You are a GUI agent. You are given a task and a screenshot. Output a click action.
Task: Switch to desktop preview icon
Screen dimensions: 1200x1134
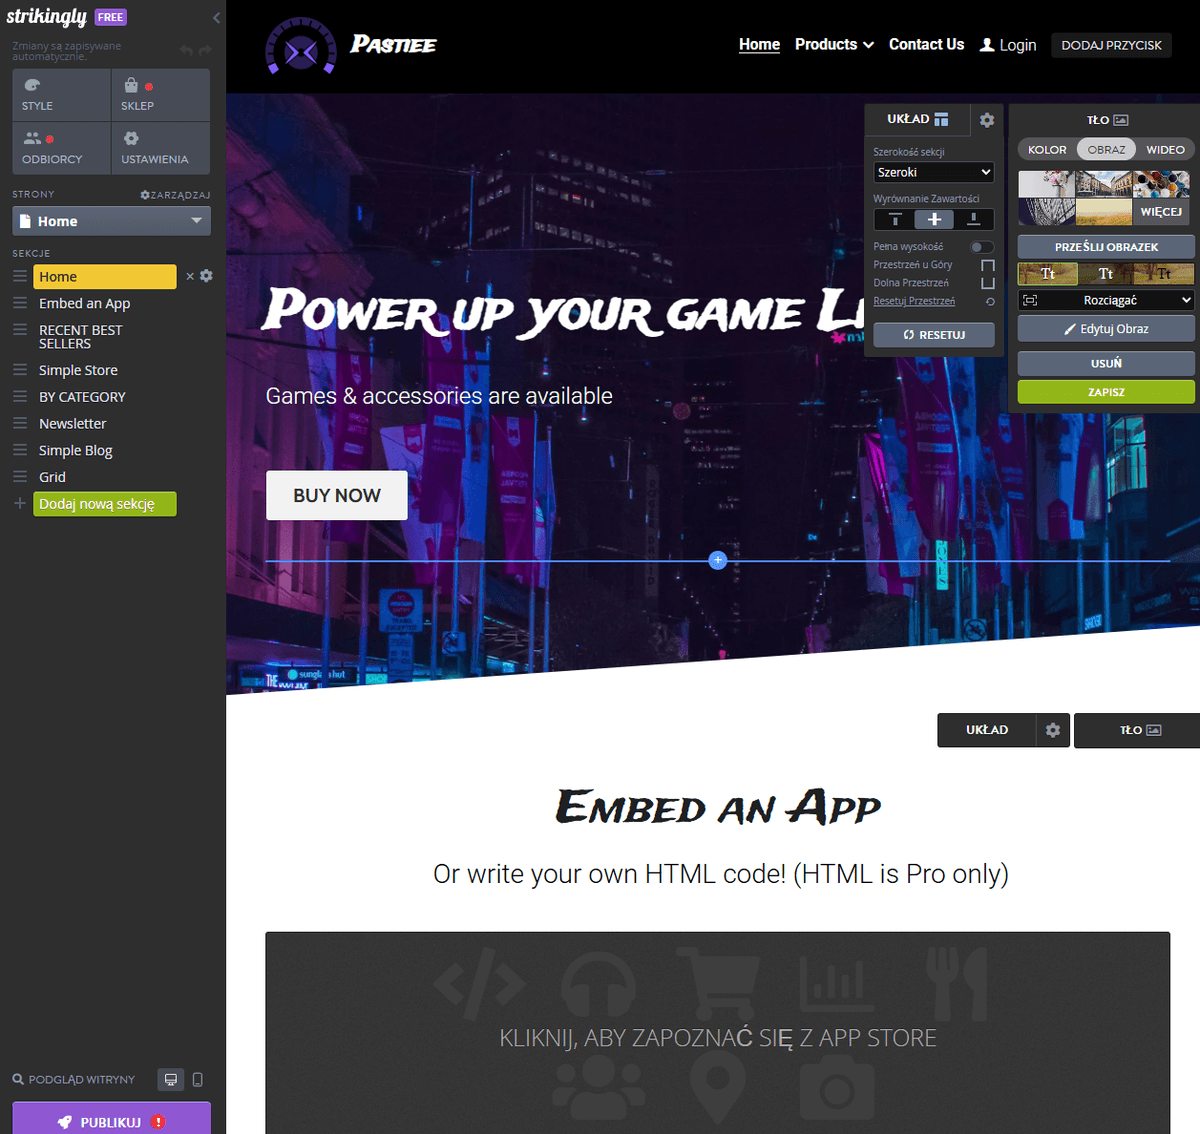coord(171,1079)
